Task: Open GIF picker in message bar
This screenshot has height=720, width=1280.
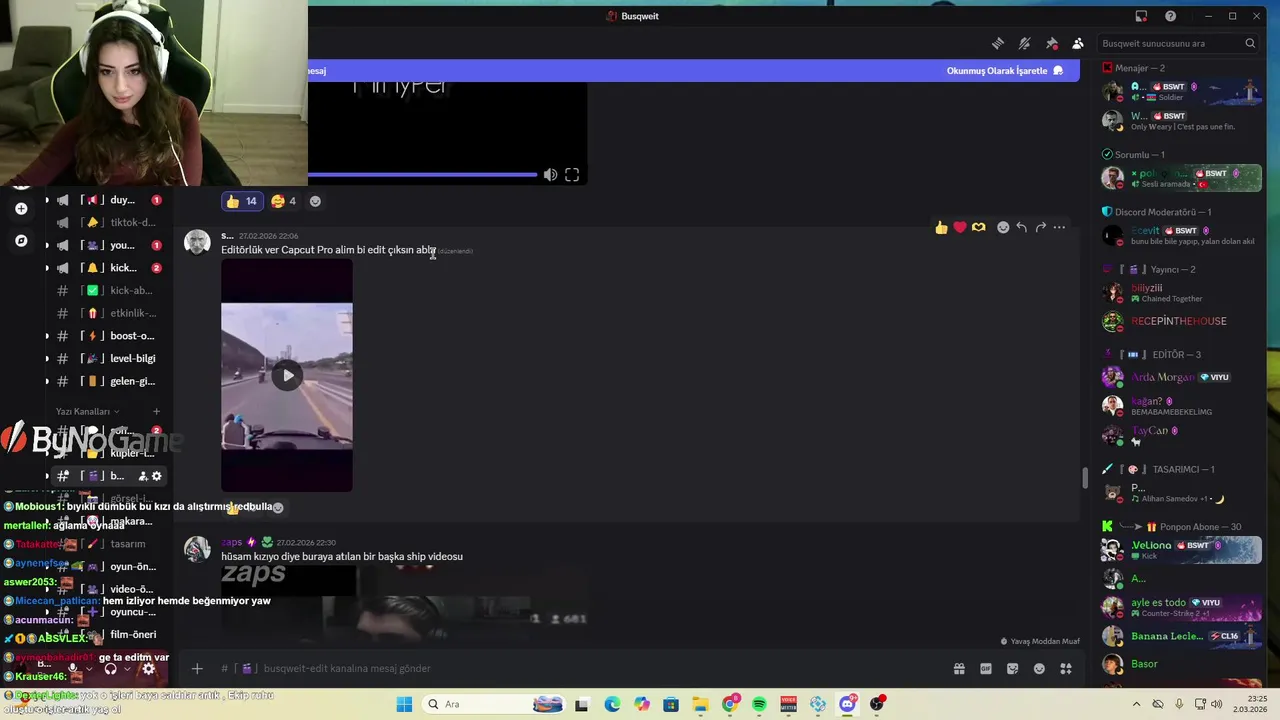Action: click(986, 668)
